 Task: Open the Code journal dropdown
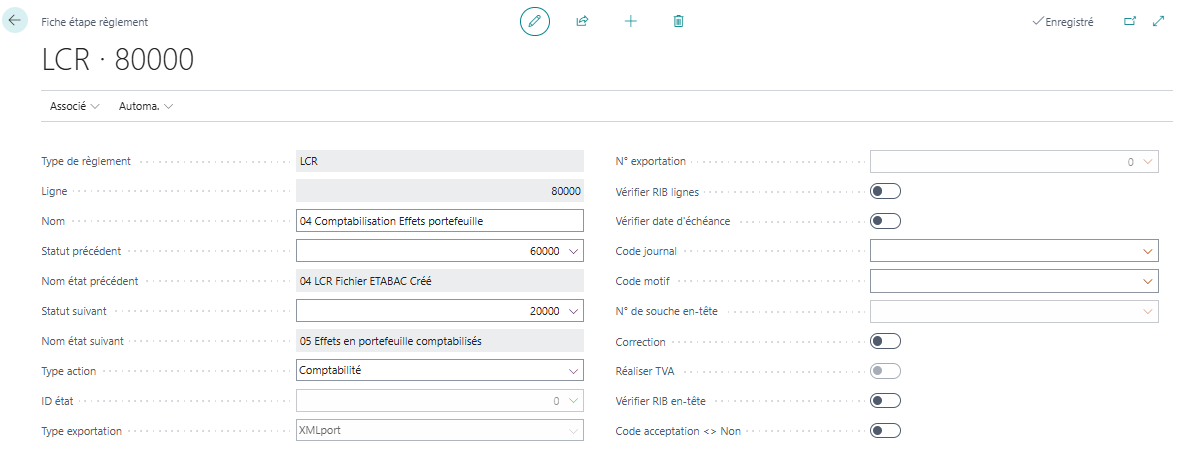click(1147, 251)
